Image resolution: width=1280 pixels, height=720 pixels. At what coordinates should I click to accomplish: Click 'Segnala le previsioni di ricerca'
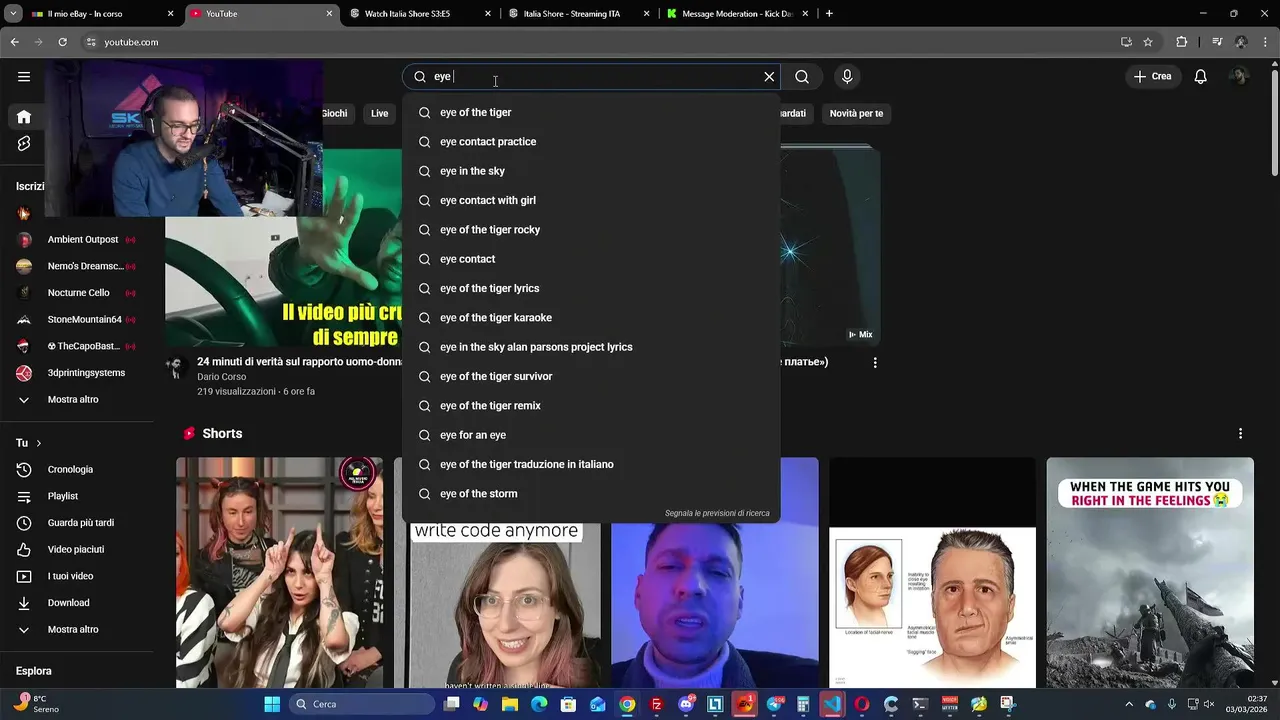coord(717,514)
